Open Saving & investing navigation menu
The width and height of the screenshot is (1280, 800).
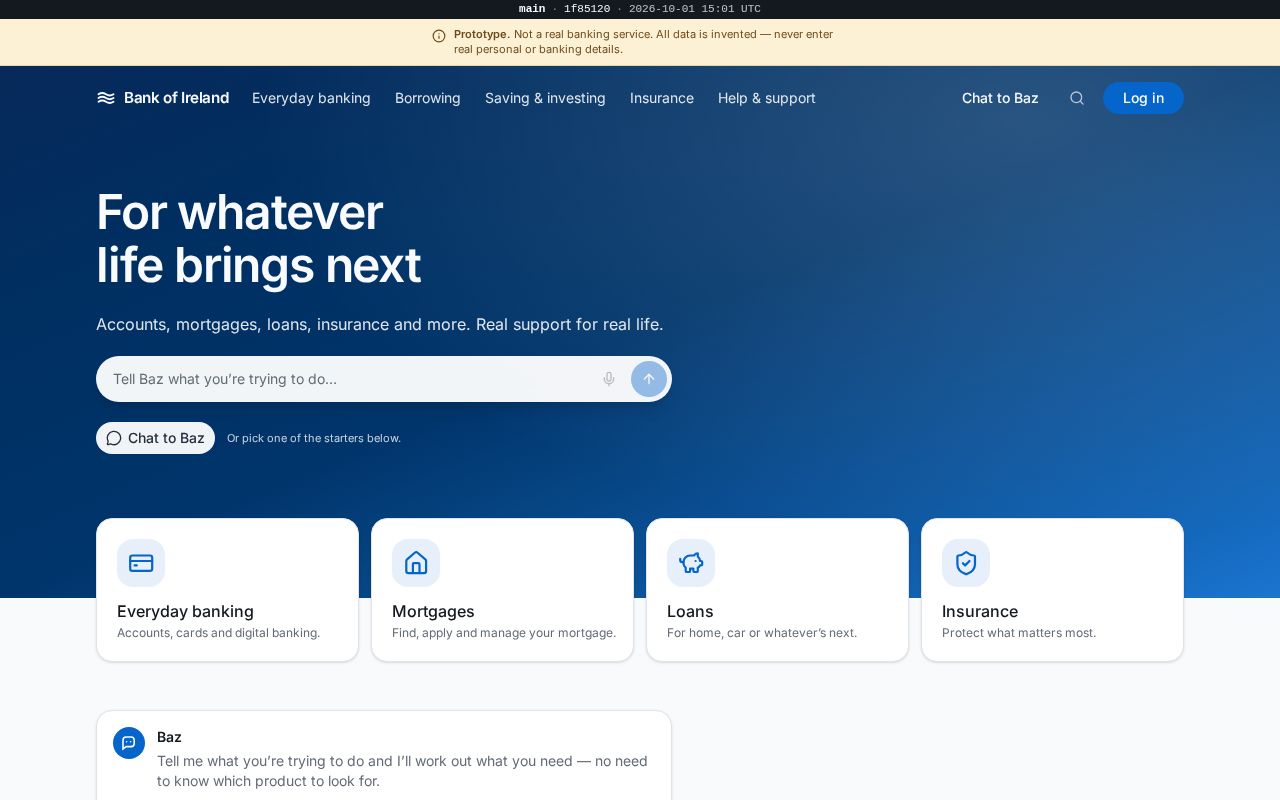pyautogui.click(x=545, y=98)
